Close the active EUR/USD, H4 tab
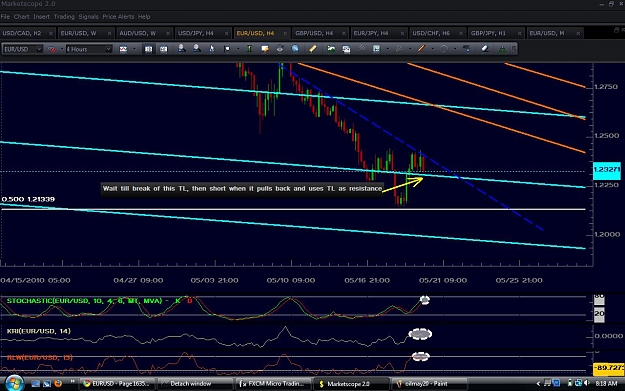The height and width of the screenshot is (391, 625). [285, 33]
